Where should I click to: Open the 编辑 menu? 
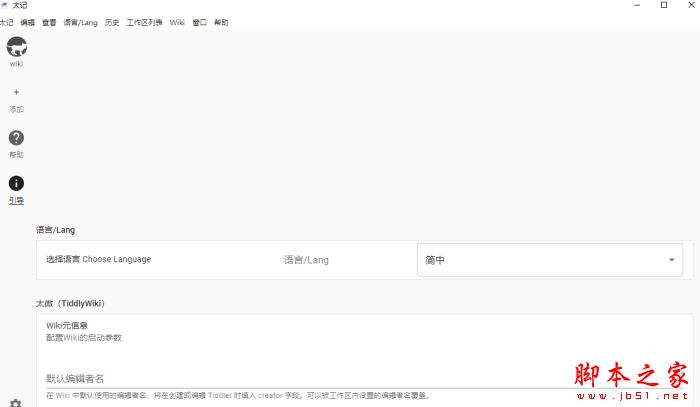[x=27, y=22]
